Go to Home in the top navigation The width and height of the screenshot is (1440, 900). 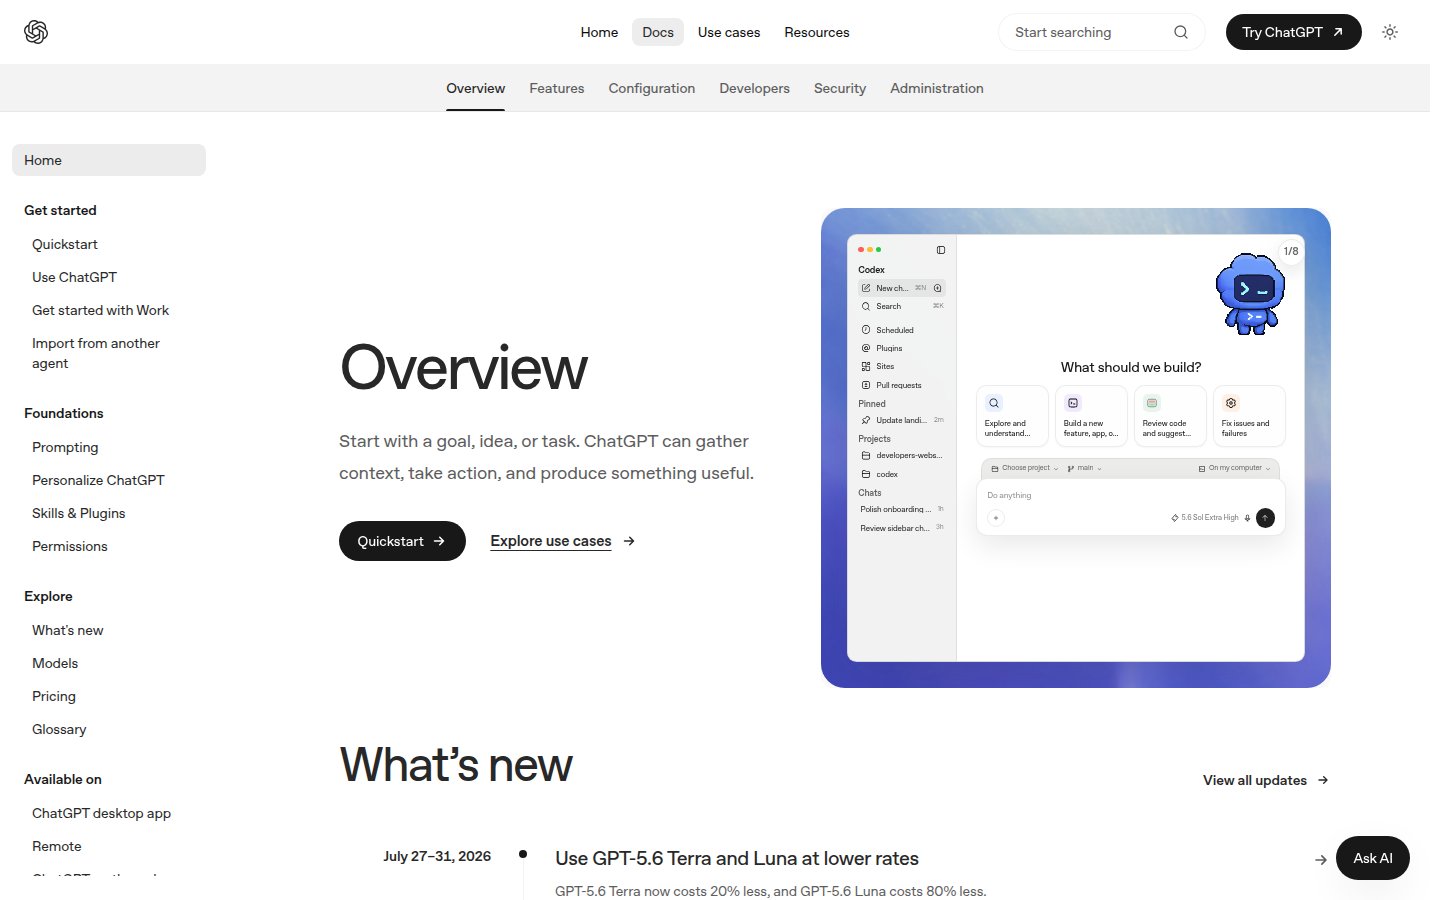pos(599,32)
